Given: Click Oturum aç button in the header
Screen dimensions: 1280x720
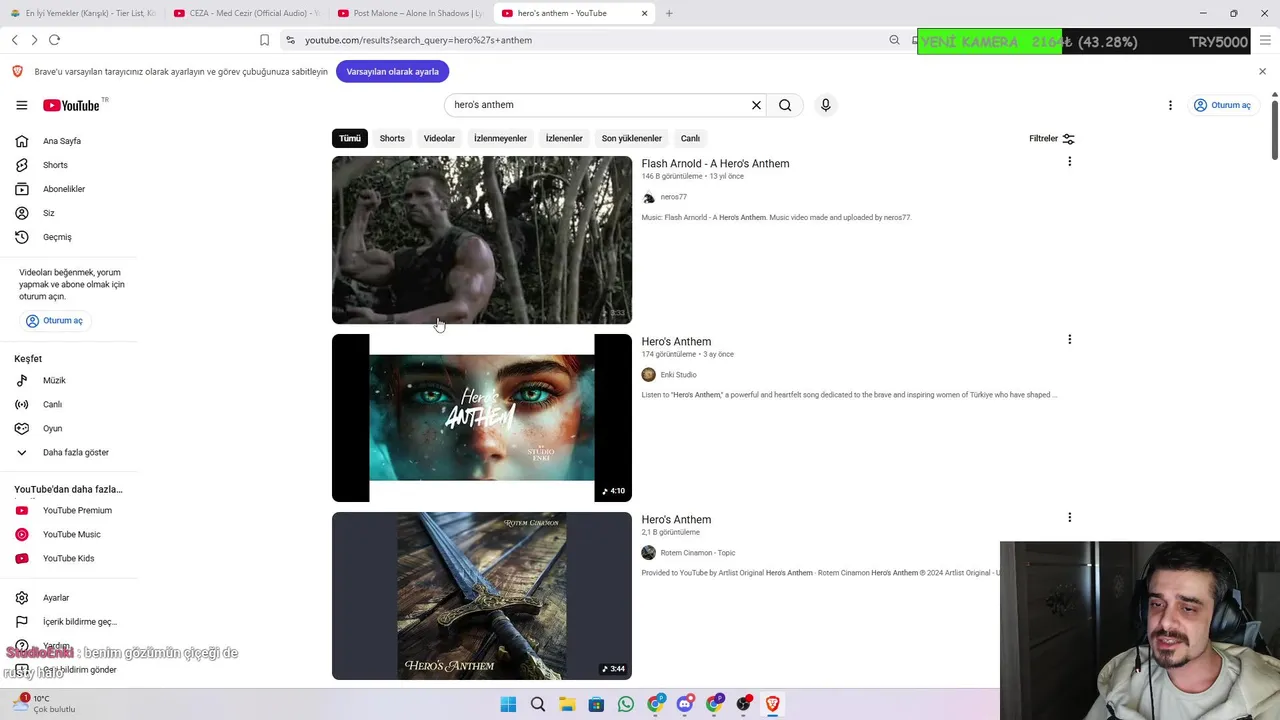Looking at the screenshot, I should click(1222, 105).
